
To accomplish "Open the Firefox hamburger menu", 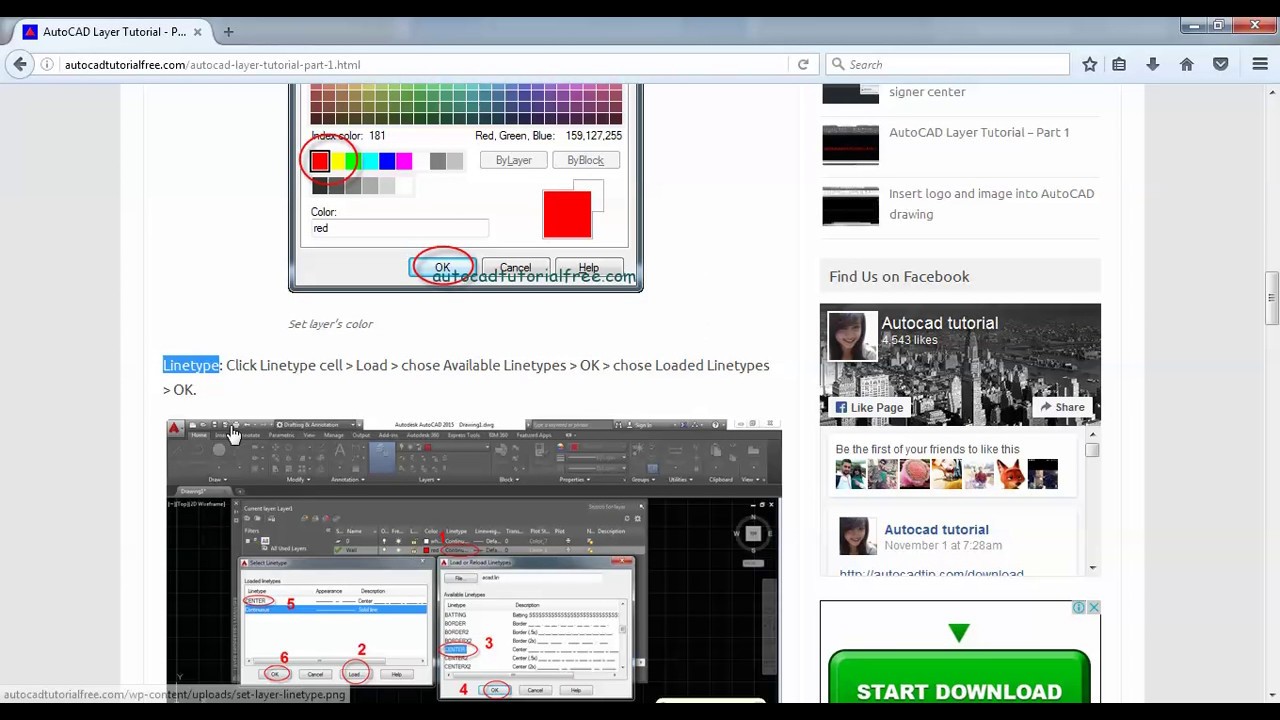I will point(1260,64).
